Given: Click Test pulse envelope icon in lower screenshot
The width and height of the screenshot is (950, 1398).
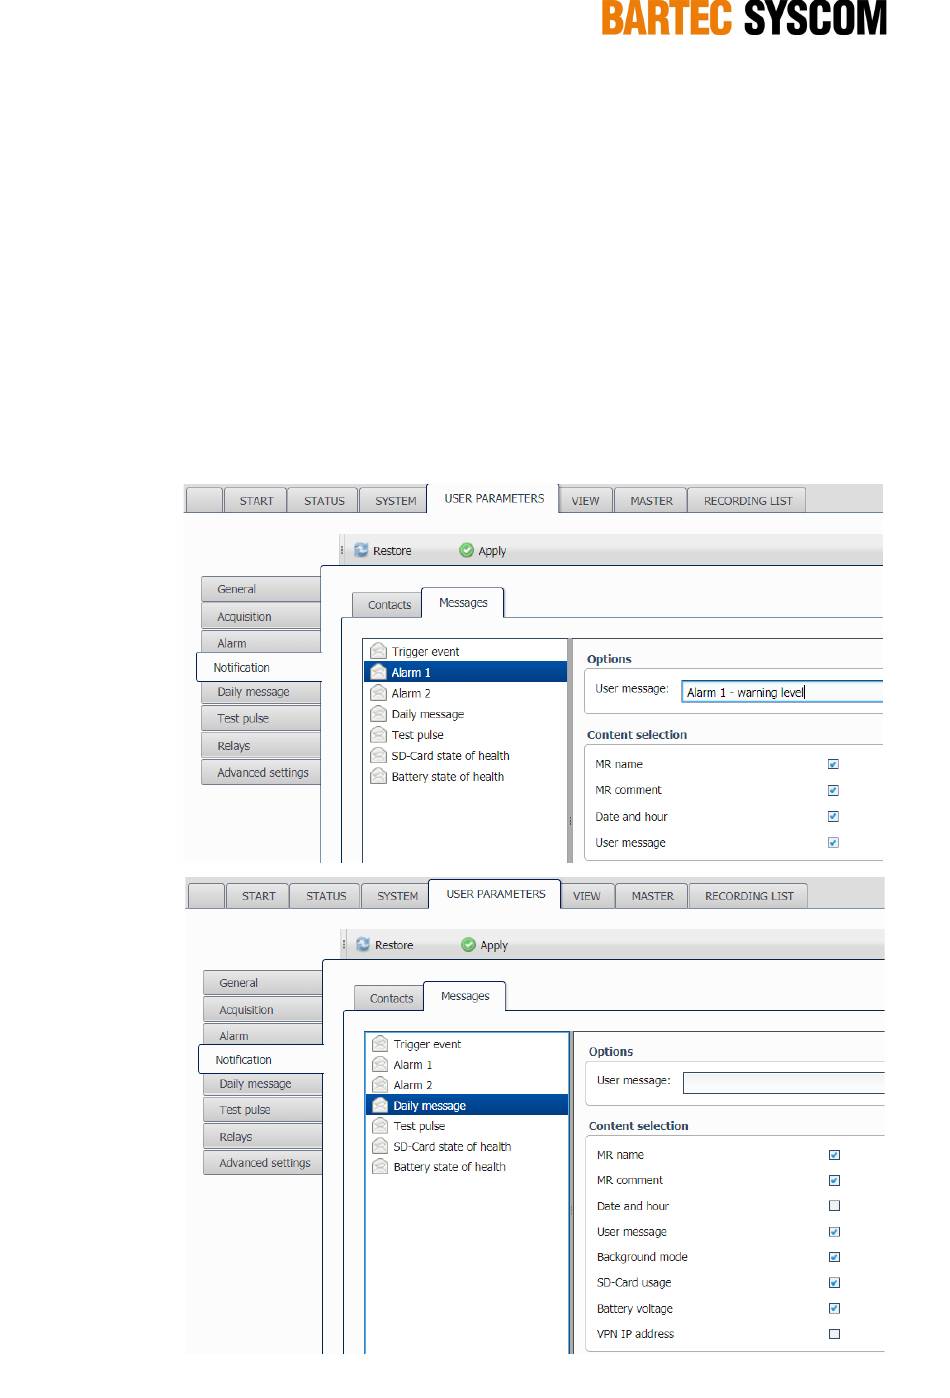Looking at the screenshot, I should (x=380, y=1126).
